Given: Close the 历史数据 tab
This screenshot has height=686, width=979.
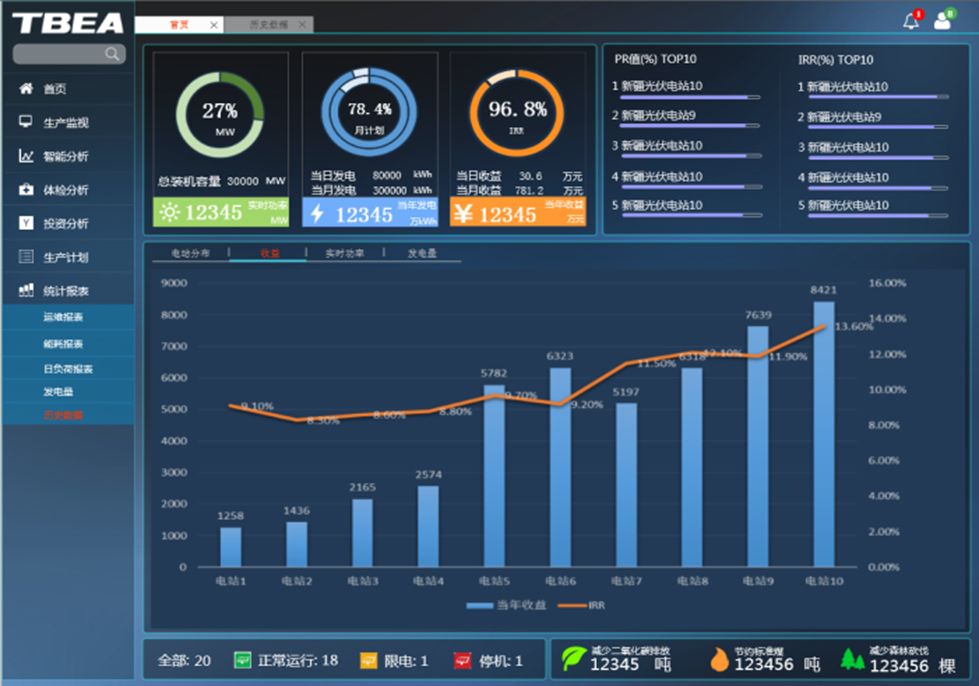Looking at the screenshot, I should pos(302,24).
